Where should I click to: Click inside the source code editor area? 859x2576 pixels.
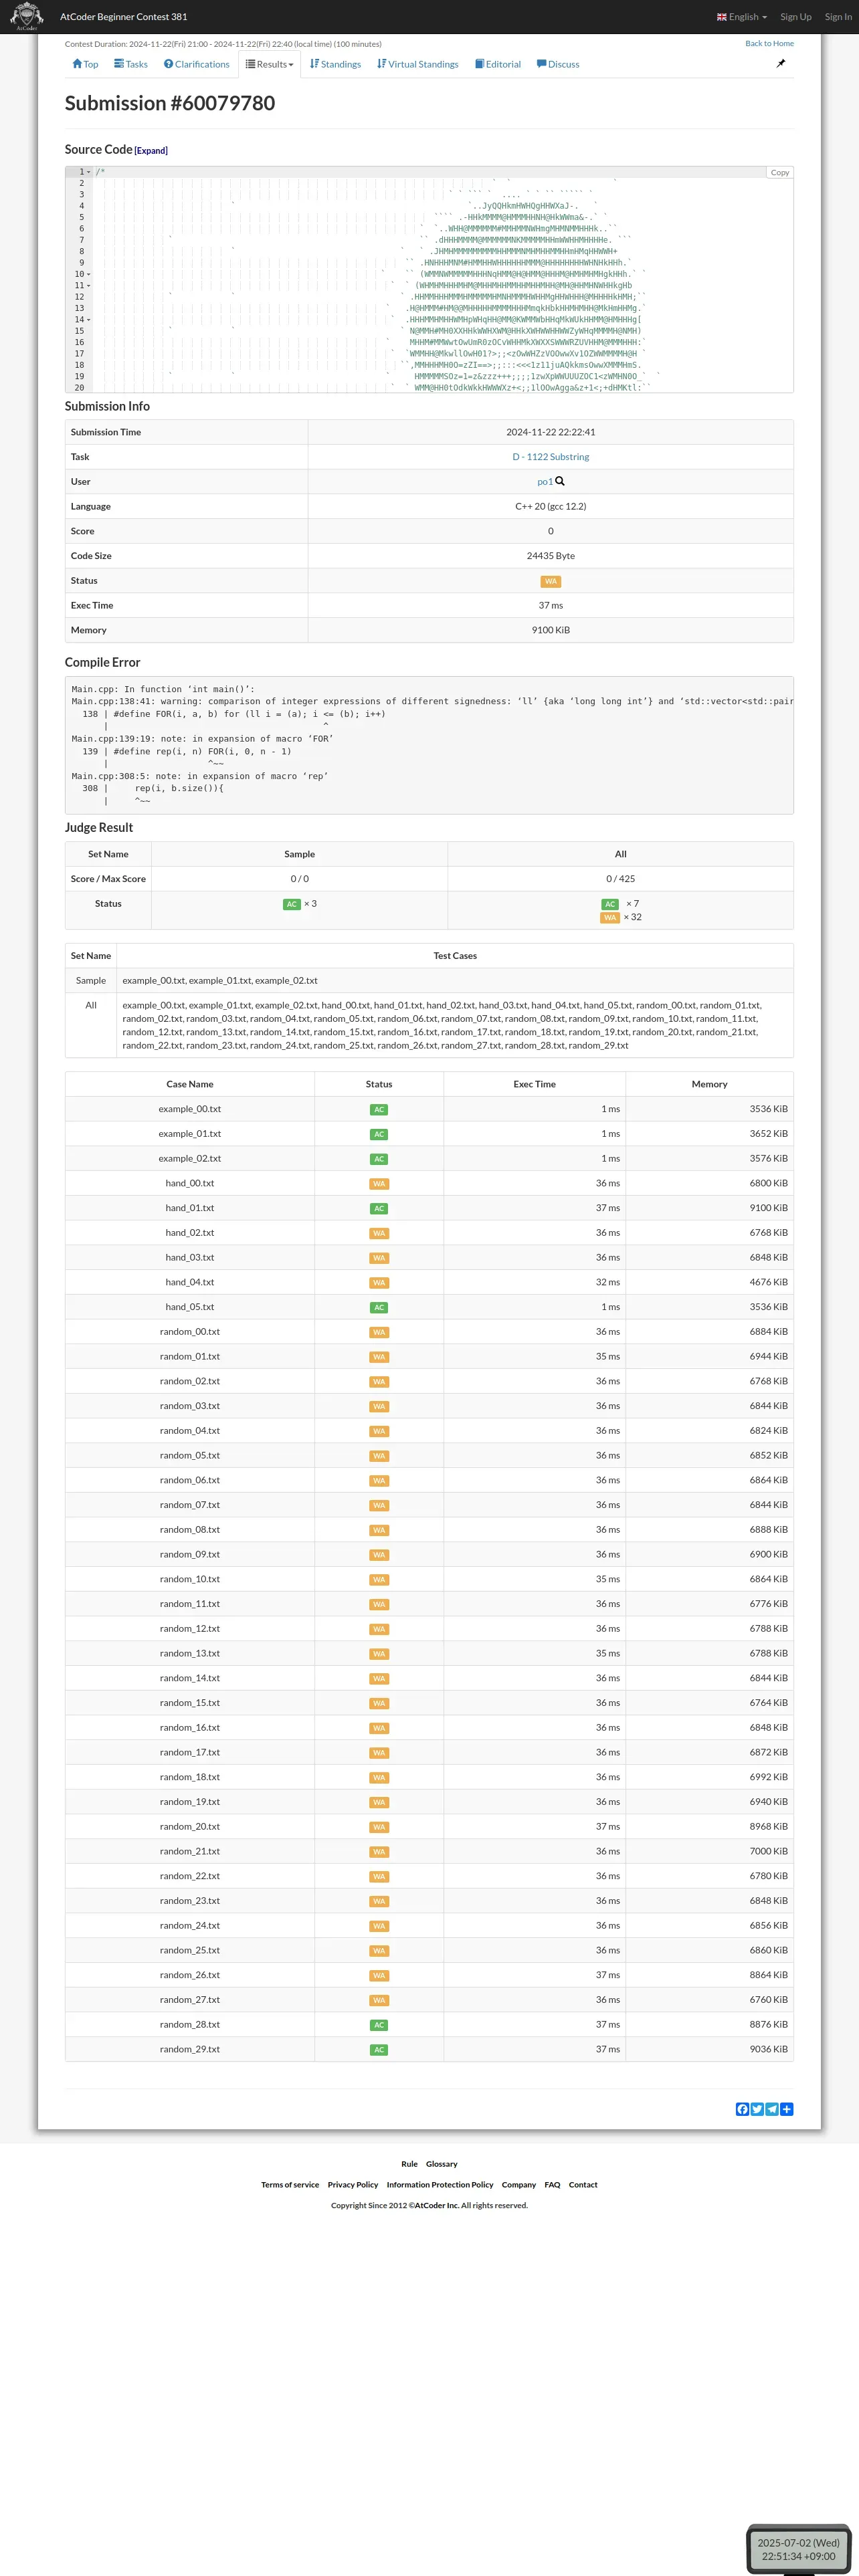coord(429,279)
